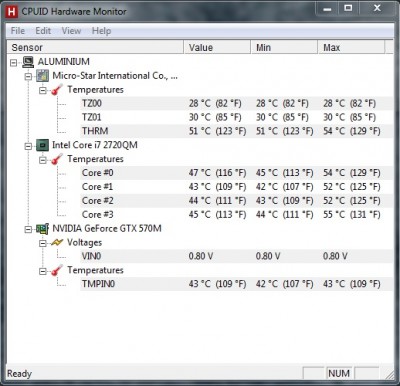Collapse Temperatures under NVIDIA GeForce
The height and width of the screenshot is (386, 400).
43,271
